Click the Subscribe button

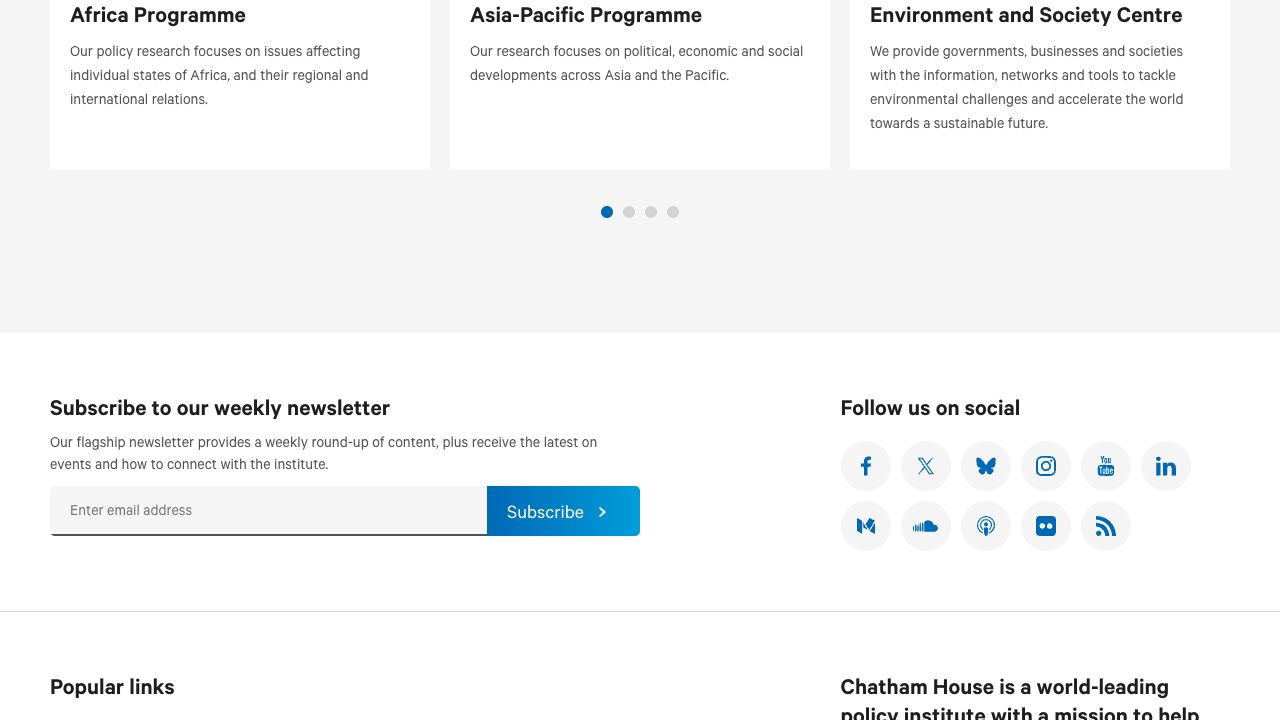(563, 511)
